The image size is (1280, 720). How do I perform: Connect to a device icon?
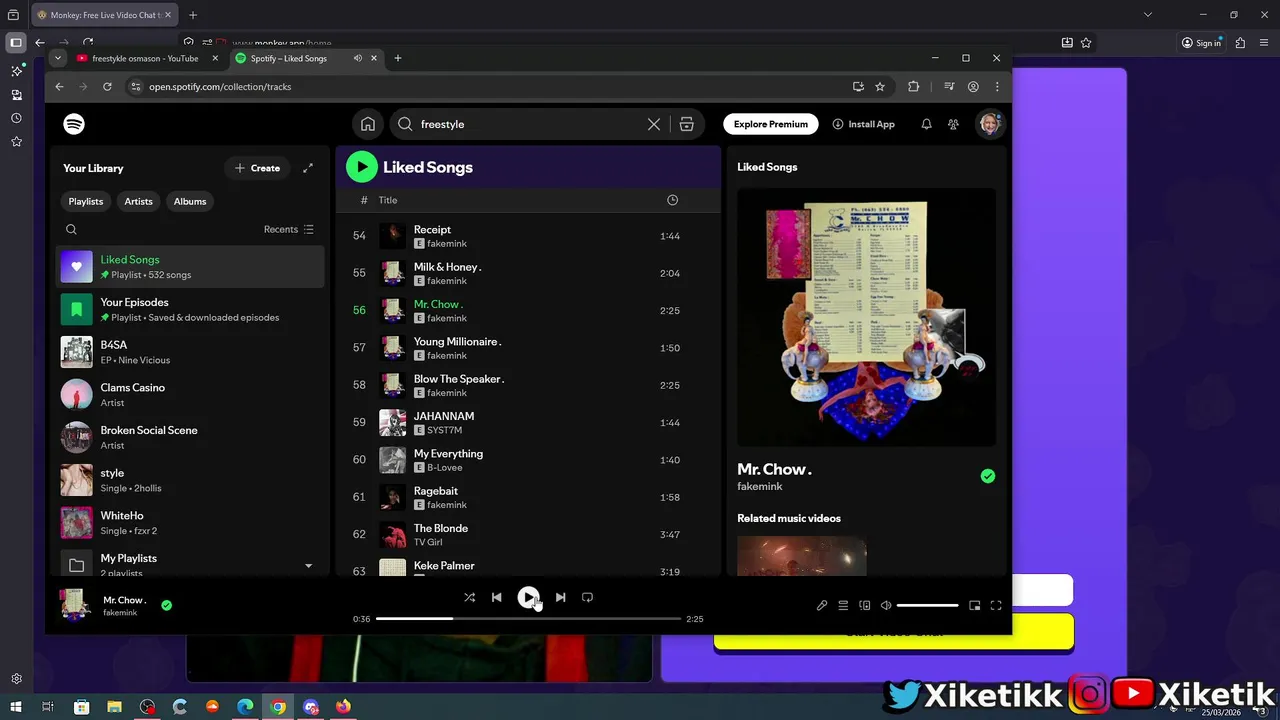(865, 605)
